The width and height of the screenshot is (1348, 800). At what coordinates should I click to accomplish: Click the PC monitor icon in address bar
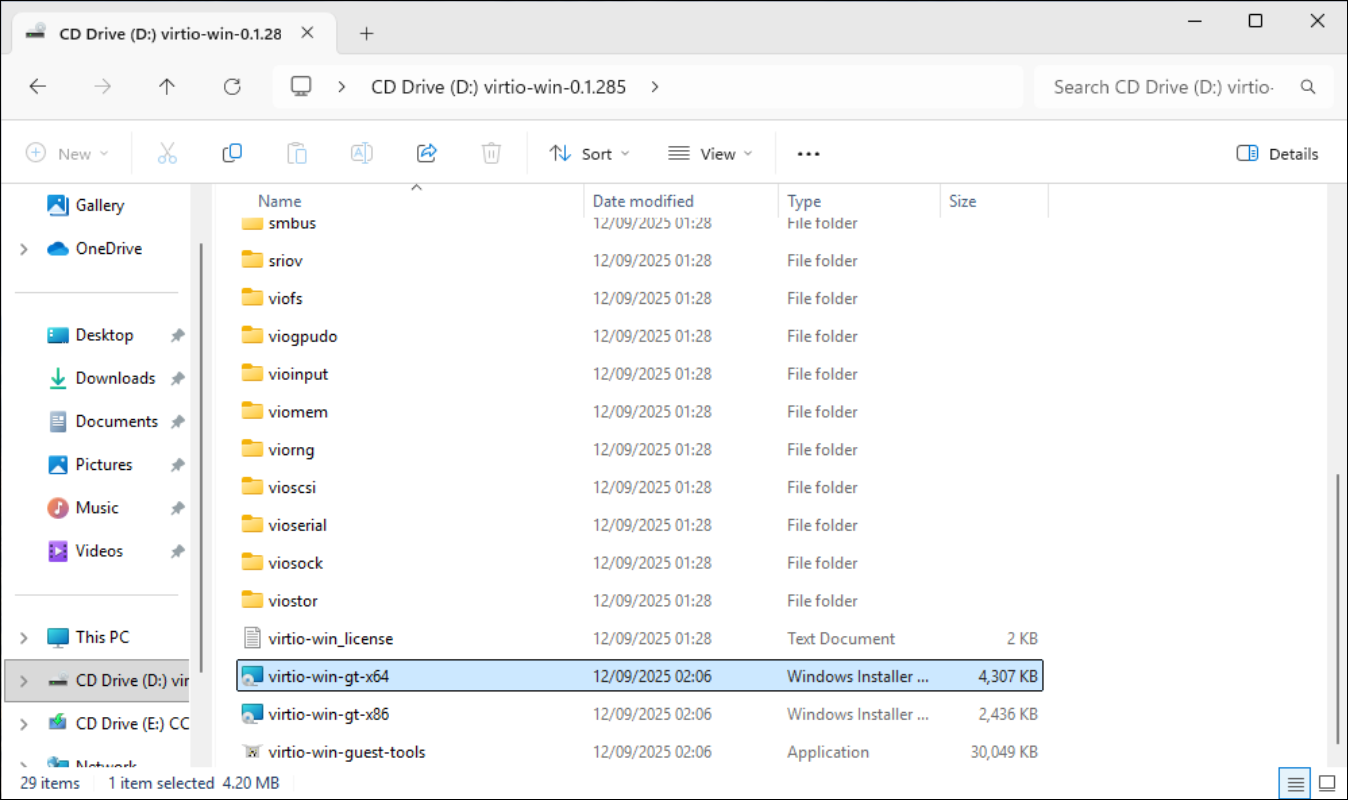(301, 87)
